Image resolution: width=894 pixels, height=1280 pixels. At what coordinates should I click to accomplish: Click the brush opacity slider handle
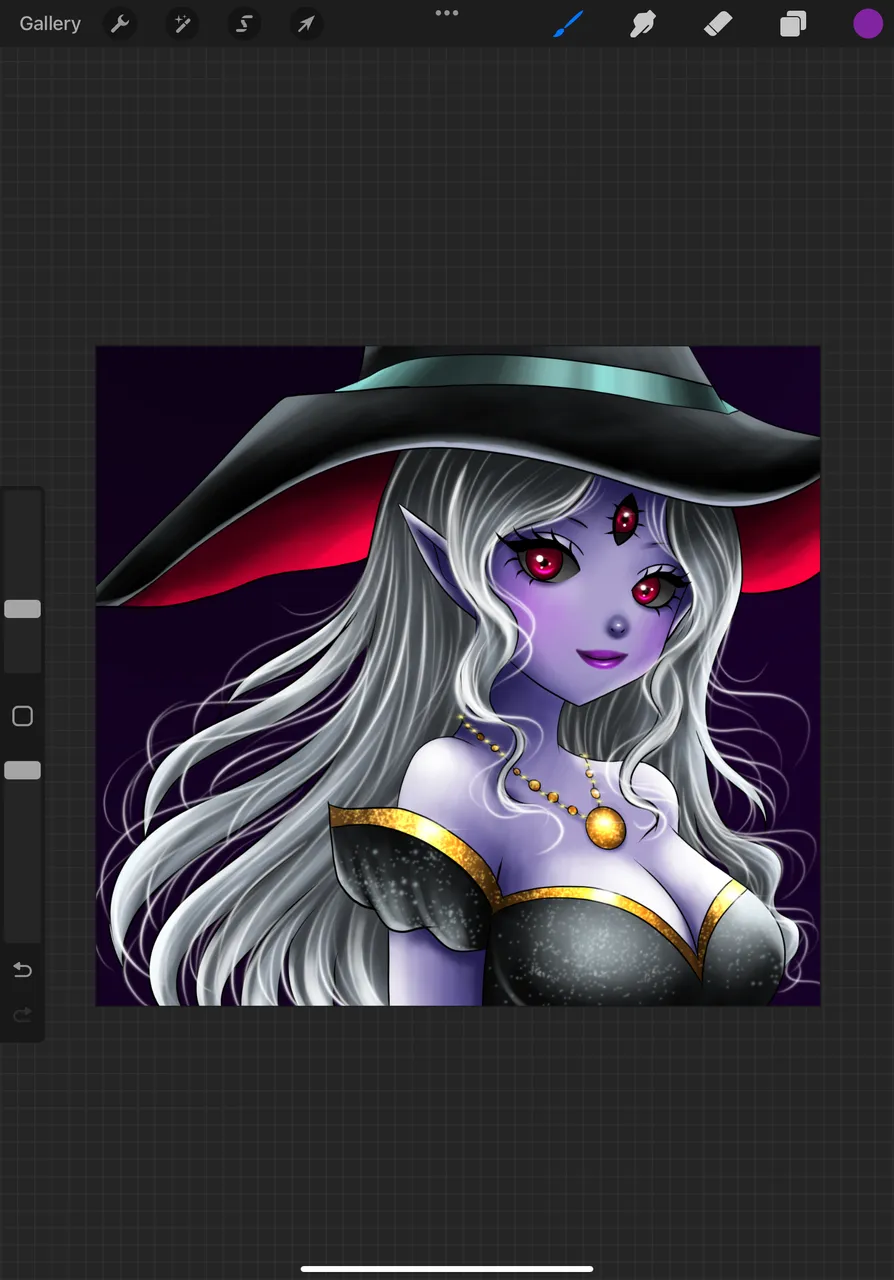(22, 770)
